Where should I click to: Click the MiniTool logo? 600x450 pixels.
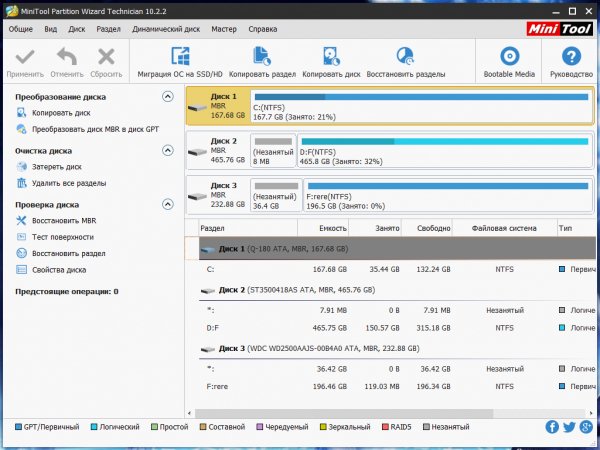pyautogui.click(x=560, y=29)
